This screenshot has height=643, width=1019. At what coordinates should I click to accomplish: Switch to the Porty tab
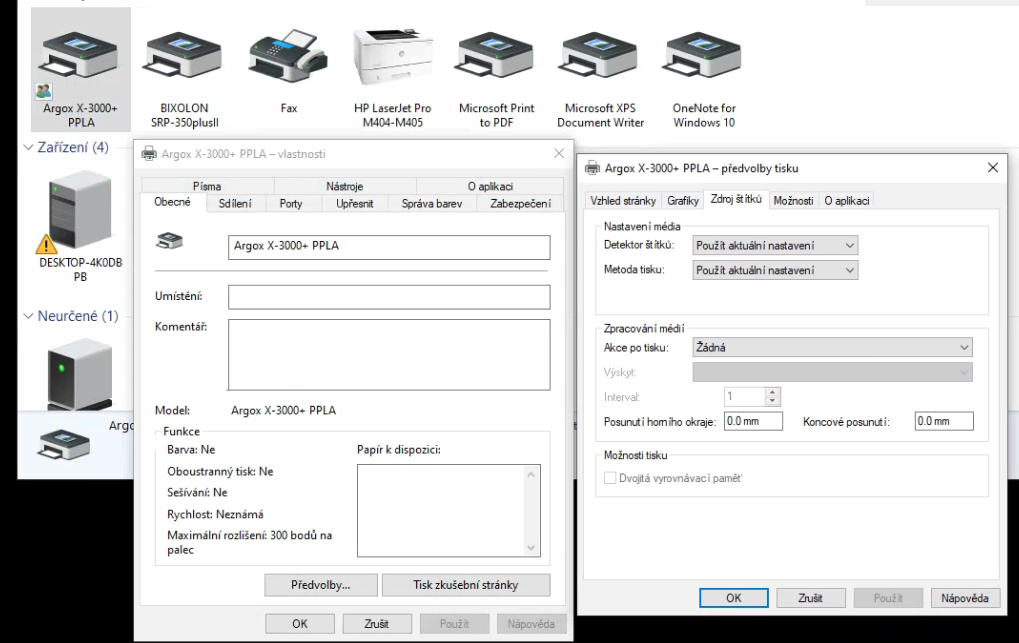[291, 204]
